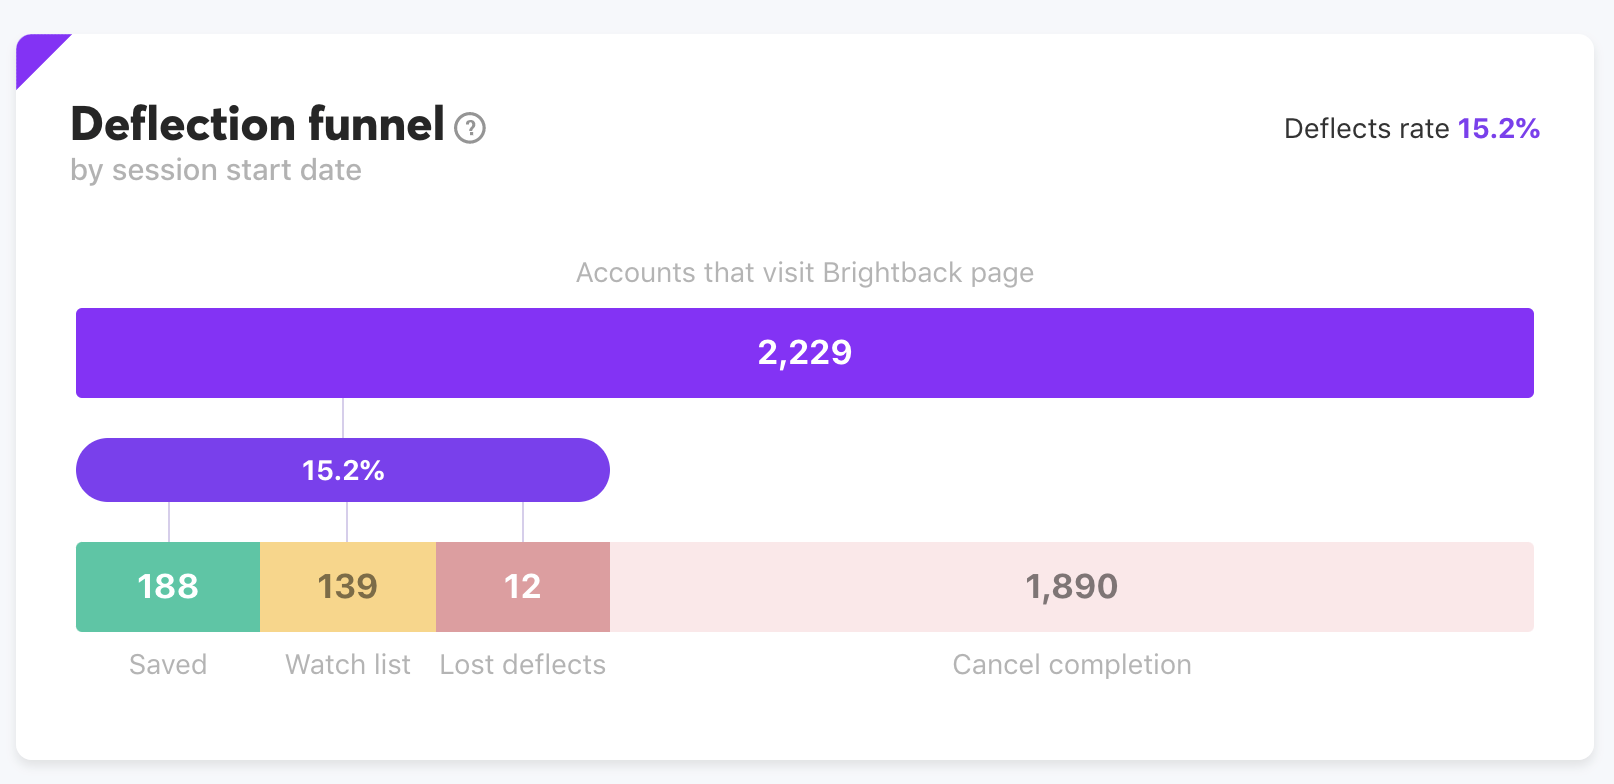The width and height of the screenshot is (1614, 784).
Task: Click the pink Cancel completion segment
Action: (x=1070, y=587)
